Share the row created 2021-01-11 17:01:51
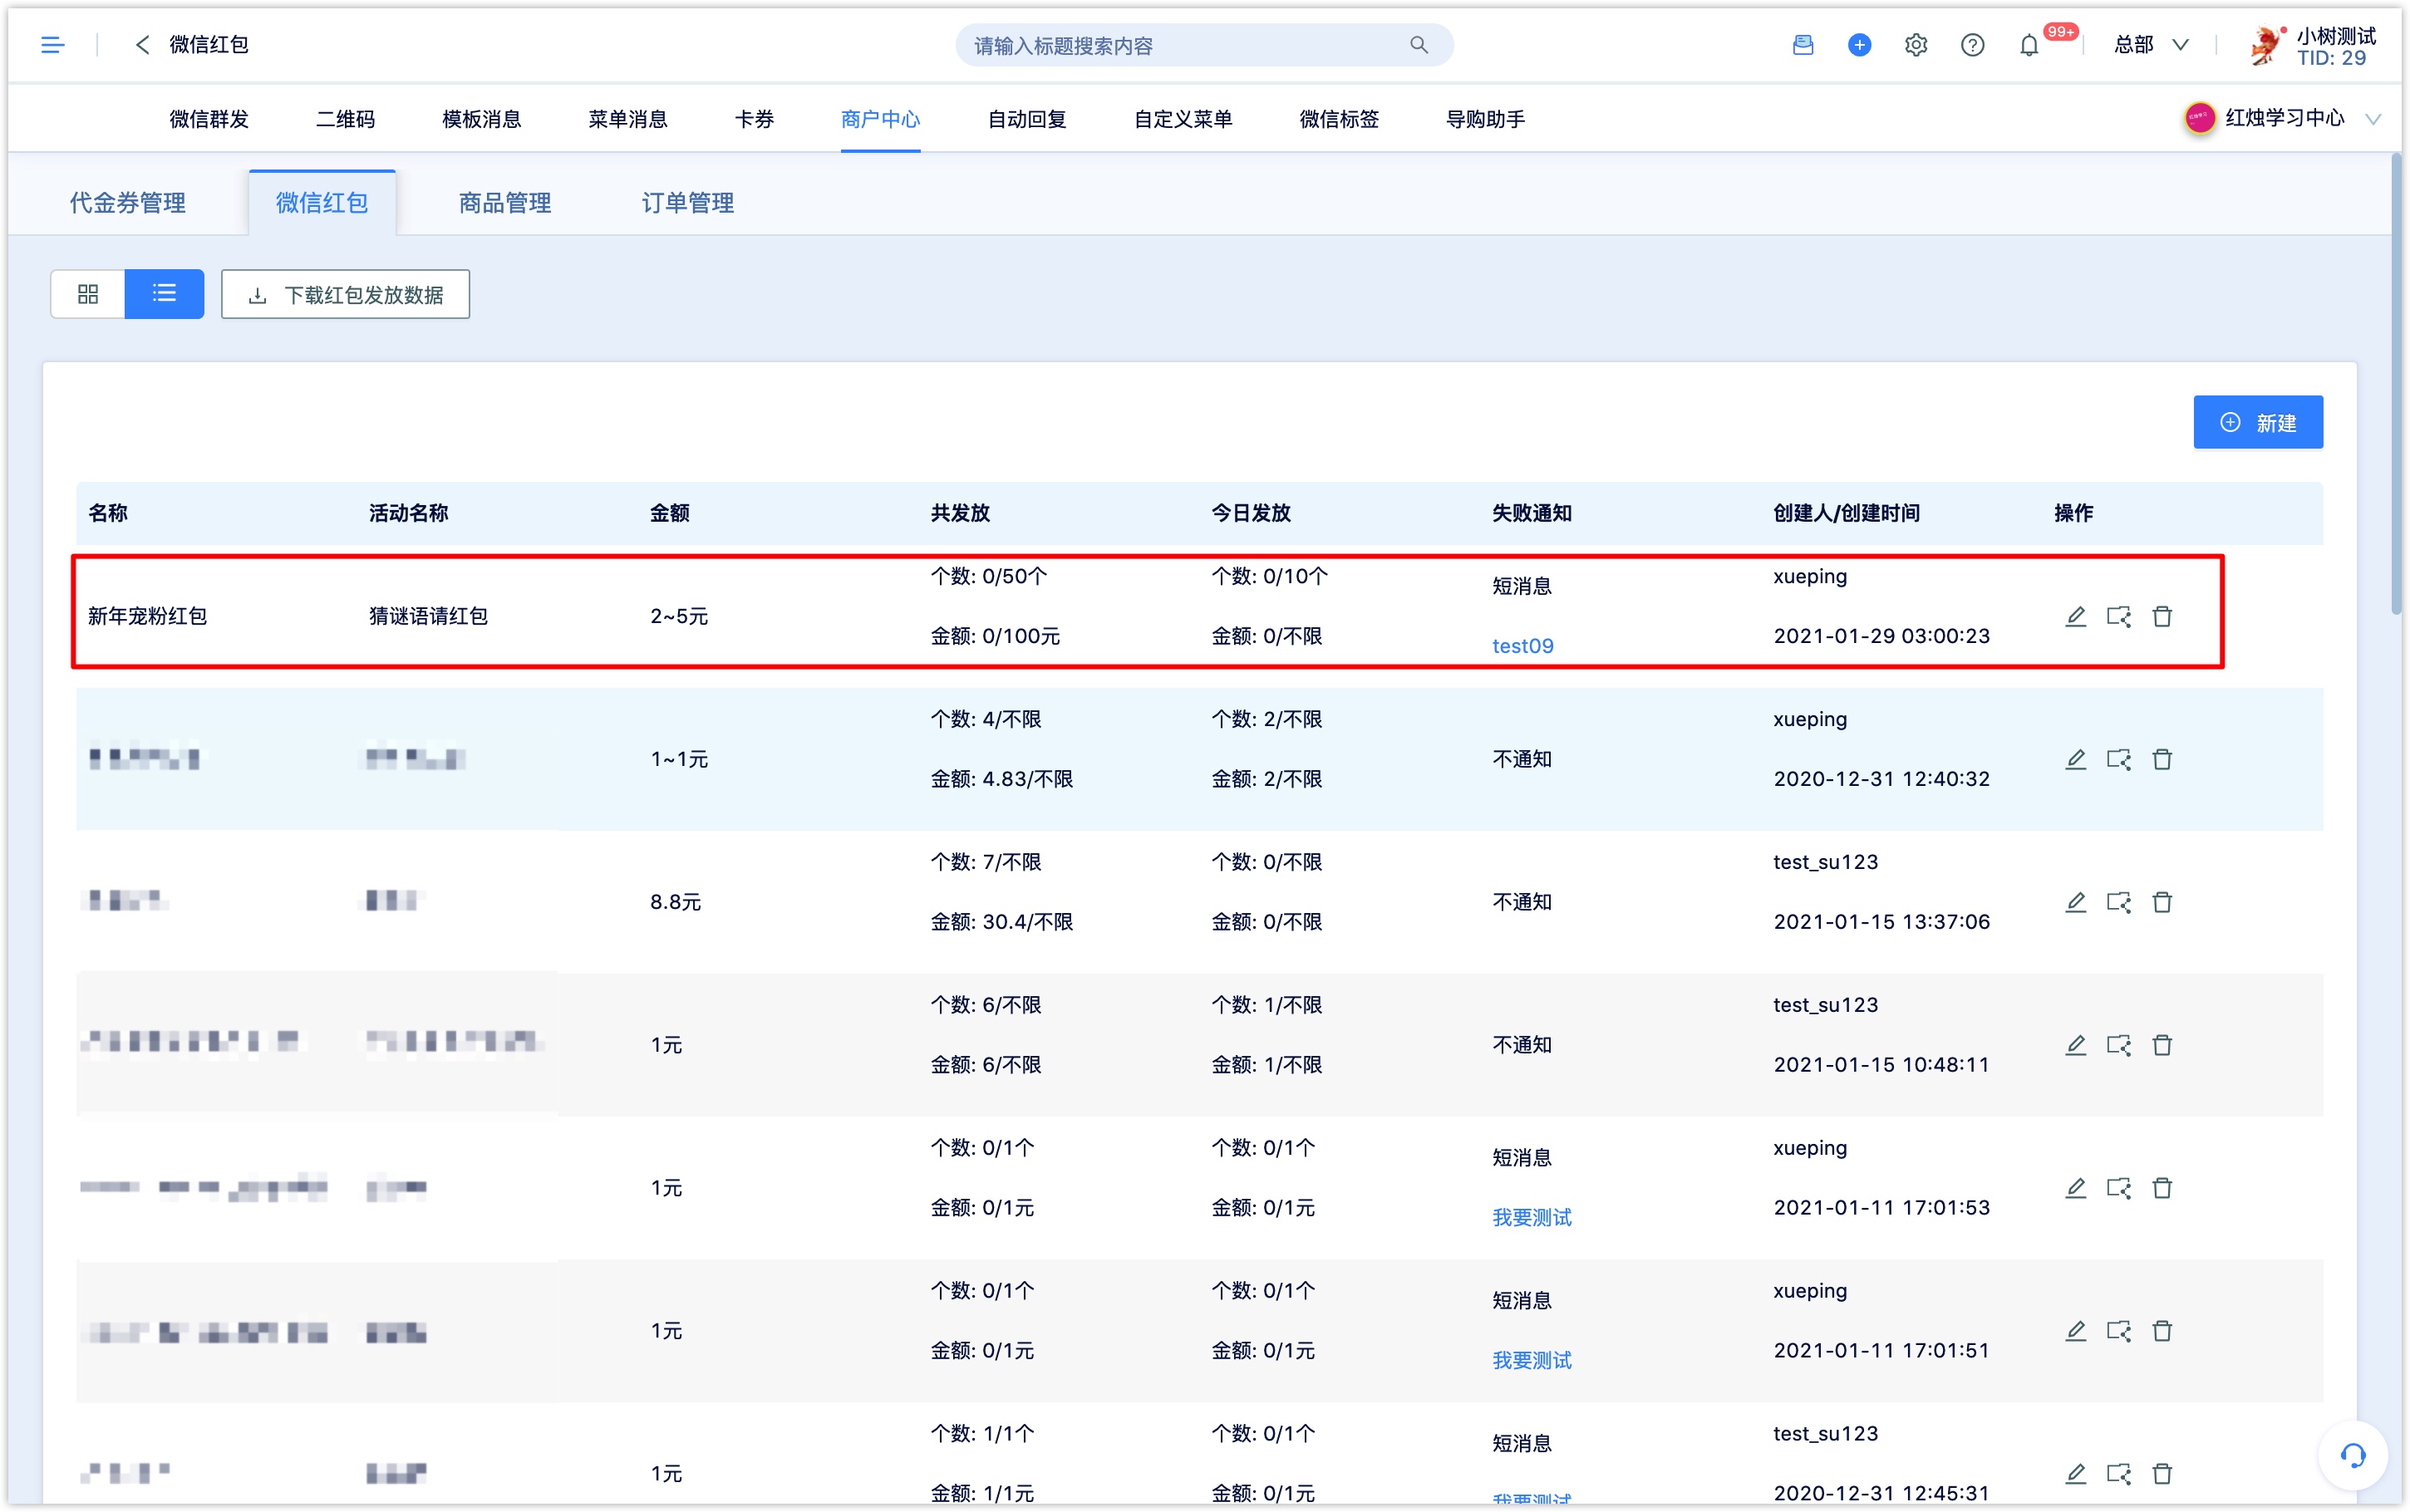The image size is (2410, 1512). coord(2119,1331)
